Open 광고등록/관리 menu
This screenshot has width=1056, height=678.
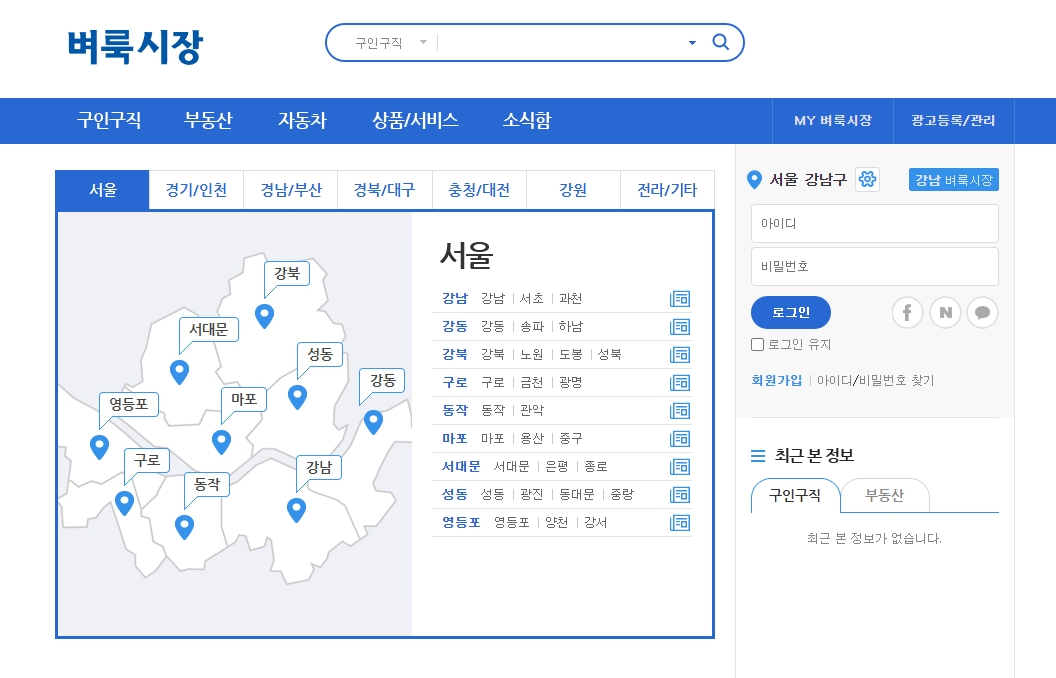coord(953,121)
